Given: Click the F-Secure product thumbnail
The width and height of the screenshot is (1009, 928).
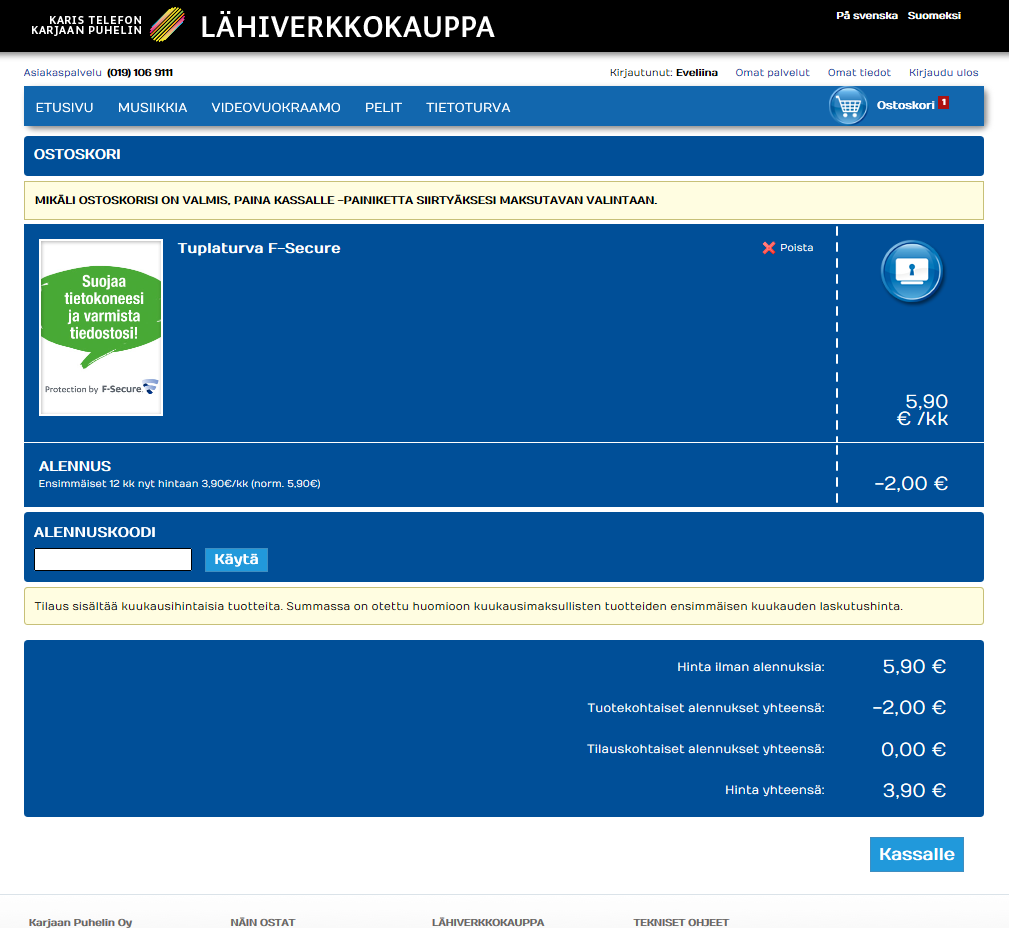Looking at the screenshot, I should [x=101, y=328].
